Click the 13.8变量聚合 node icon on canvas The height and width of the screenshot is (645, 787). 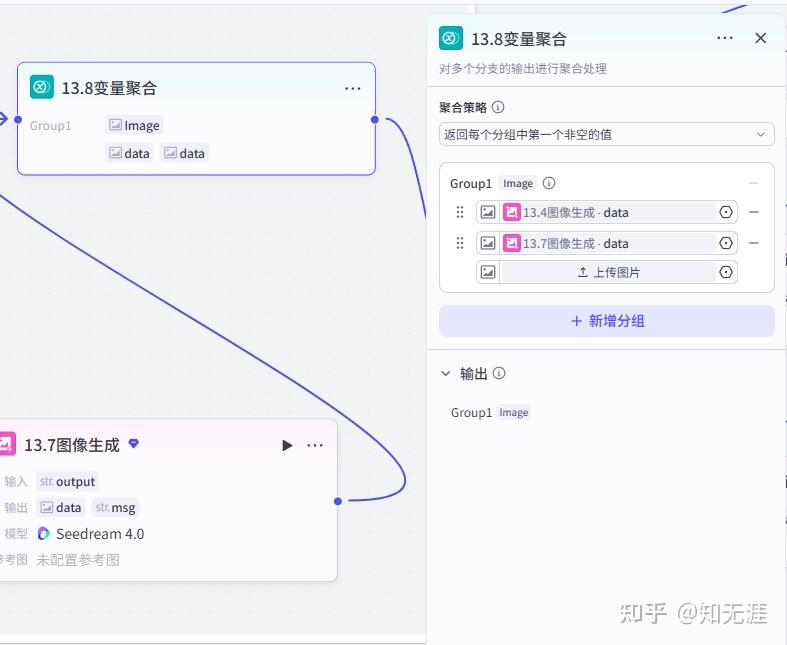coord(42,87)
